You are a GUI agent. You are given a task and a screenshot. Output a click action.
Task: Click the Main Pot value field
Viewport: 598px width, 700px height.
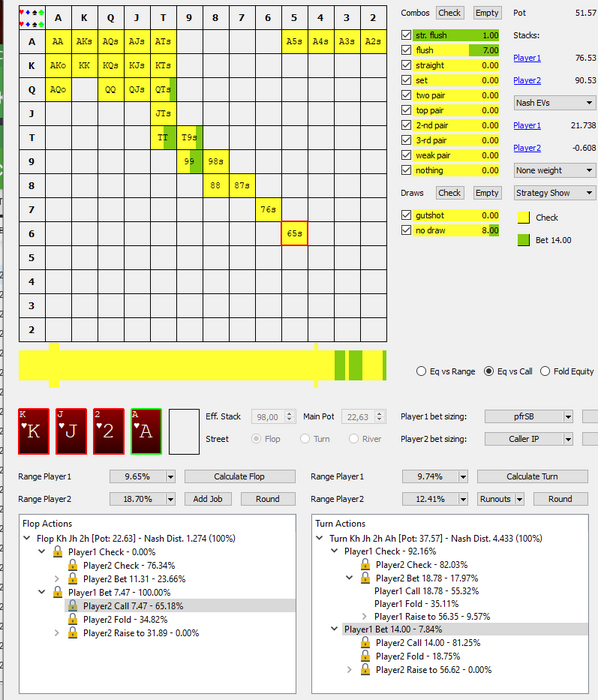358,417
